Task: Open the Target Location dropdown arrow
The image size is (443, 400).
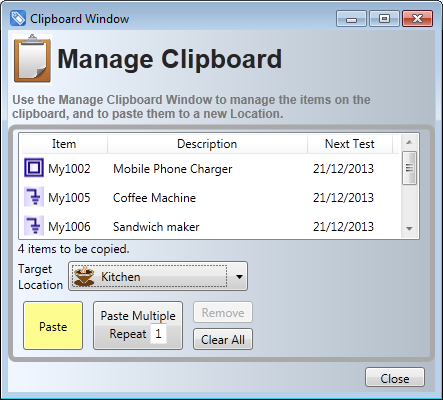Action: [239, 277]
